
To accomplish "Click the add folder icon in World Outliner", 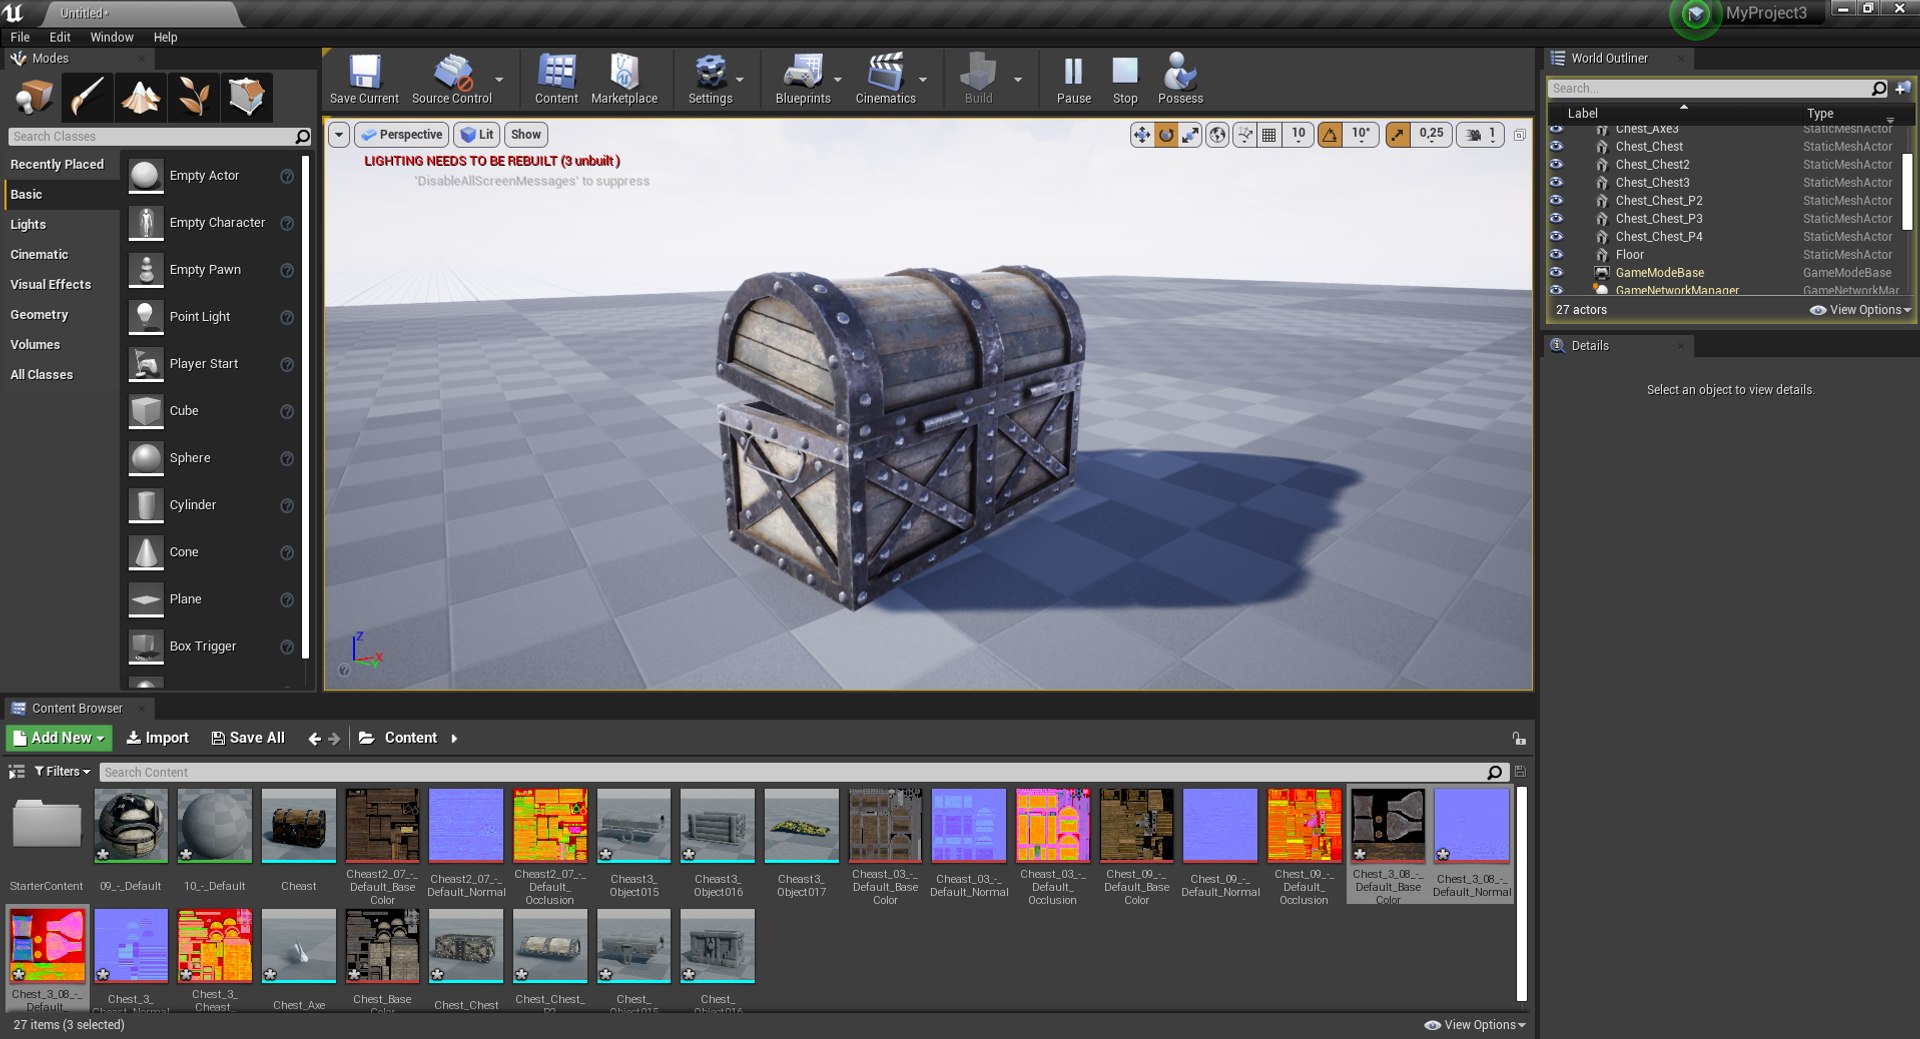I will [1902, 88].
